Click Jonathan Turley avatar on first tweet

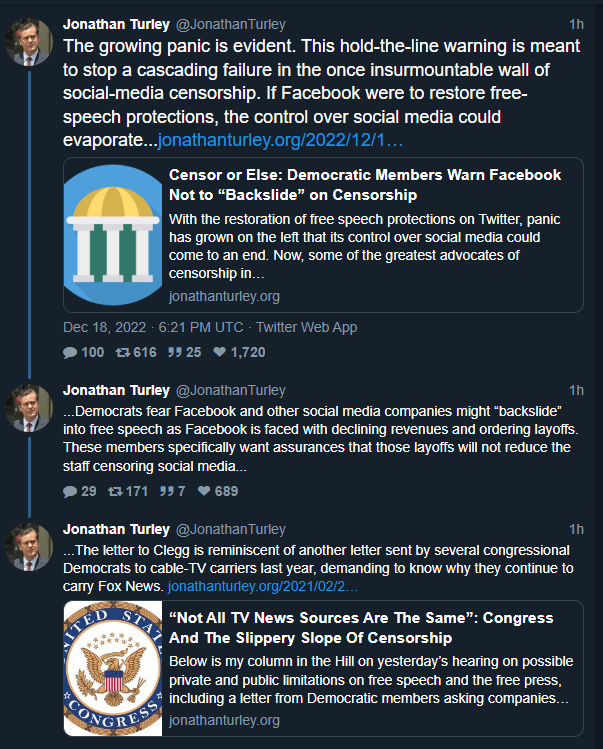click(x=30, y=41)
